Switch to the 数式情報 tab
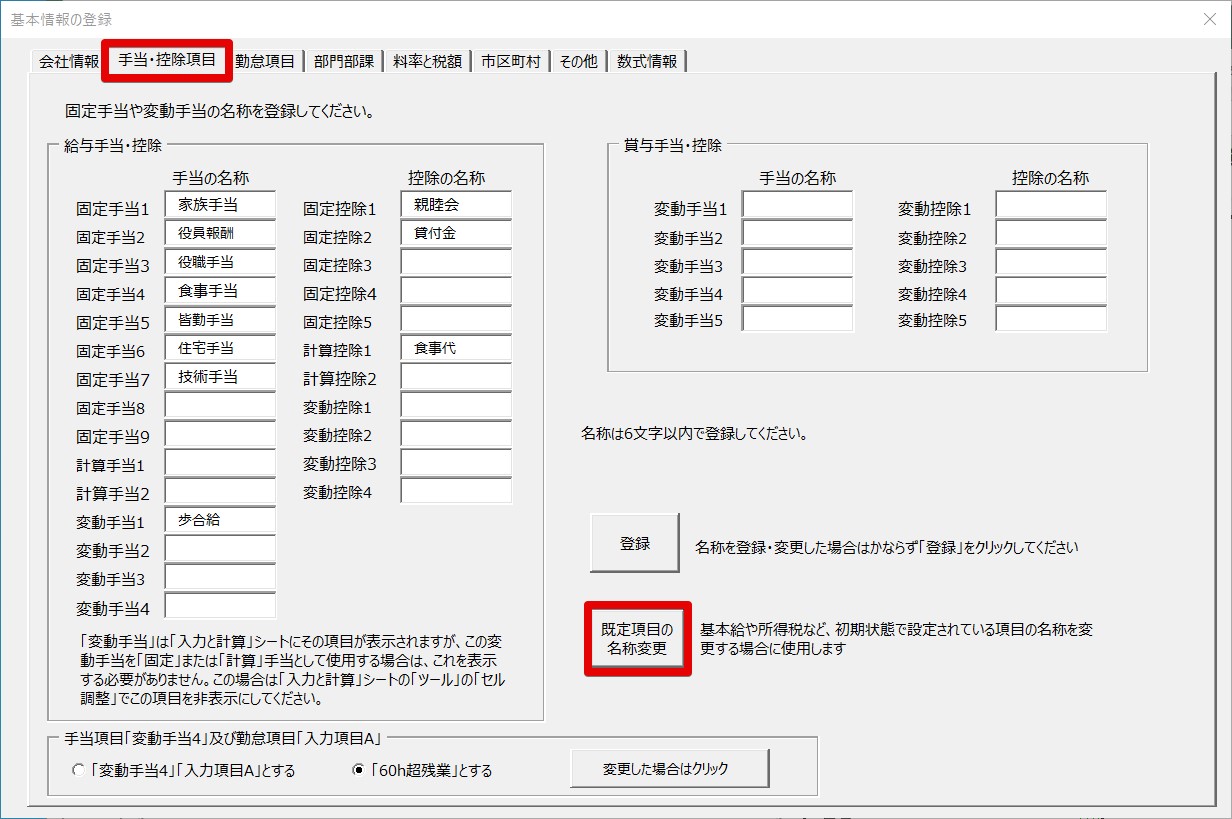The image size is (1232, 819). [647, 61]
